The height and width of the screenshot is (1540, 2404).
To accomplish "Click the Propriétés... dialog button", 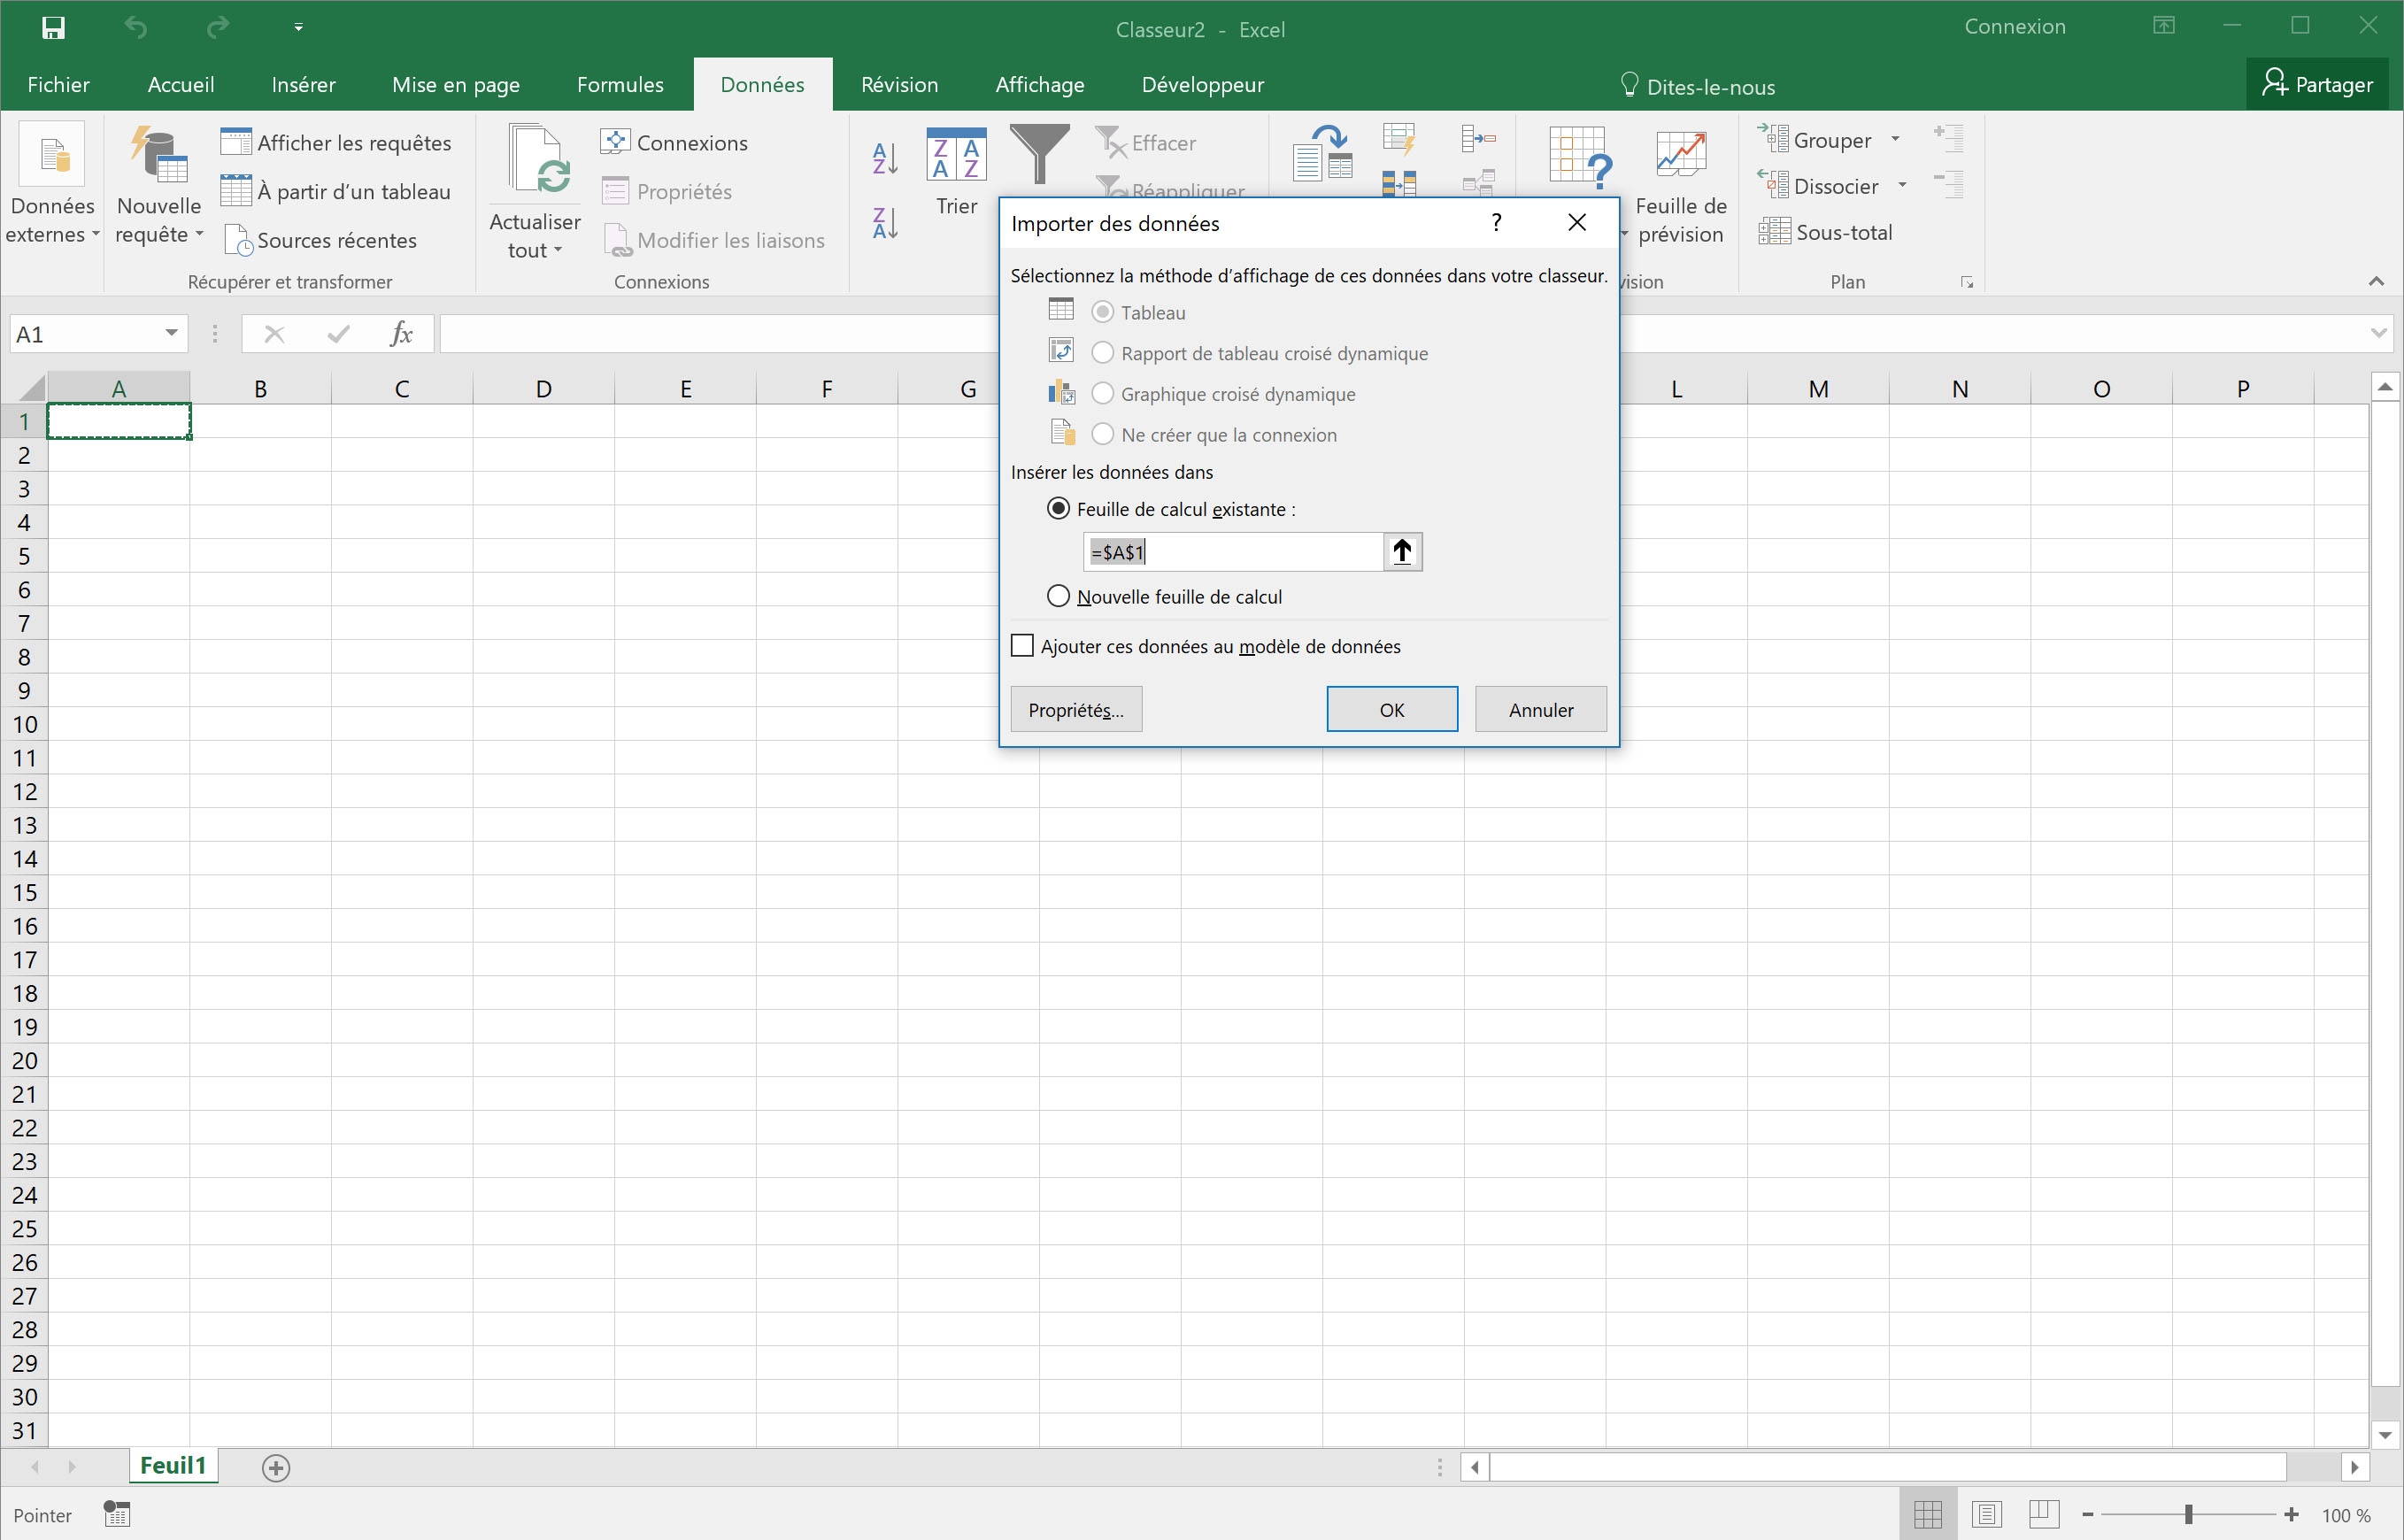I will [1075, 710].
